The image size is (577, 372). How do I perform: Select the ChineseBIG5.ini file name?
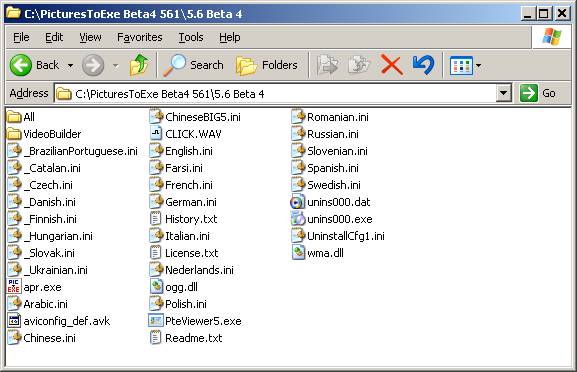click(203, 117)
